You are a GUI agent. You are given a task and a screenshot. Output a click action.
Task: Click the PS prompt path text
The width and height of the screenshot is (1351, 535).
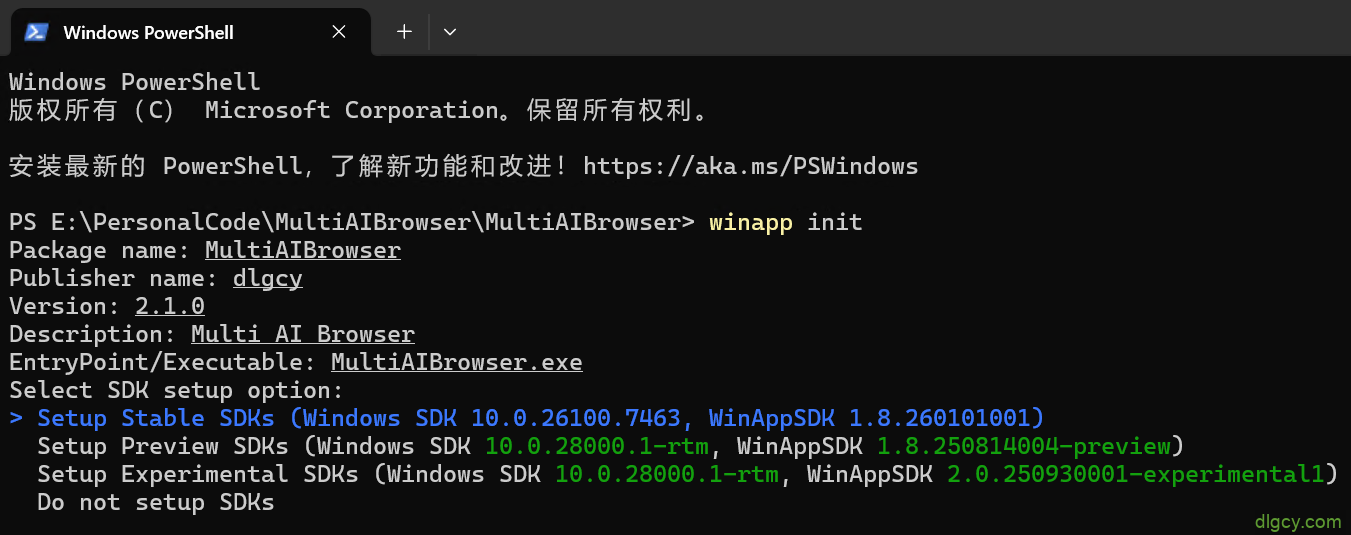coord(350,222)
